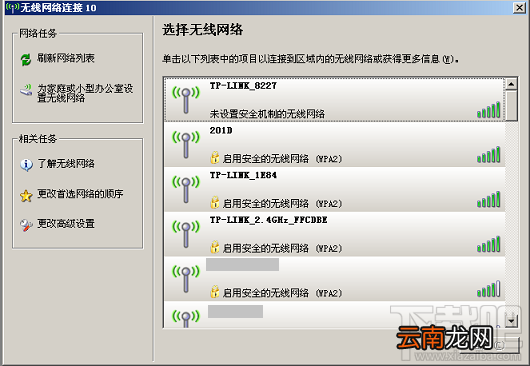Open 了解无线网络 link
This screenshot has width=530, height=366.
point(66,164)
